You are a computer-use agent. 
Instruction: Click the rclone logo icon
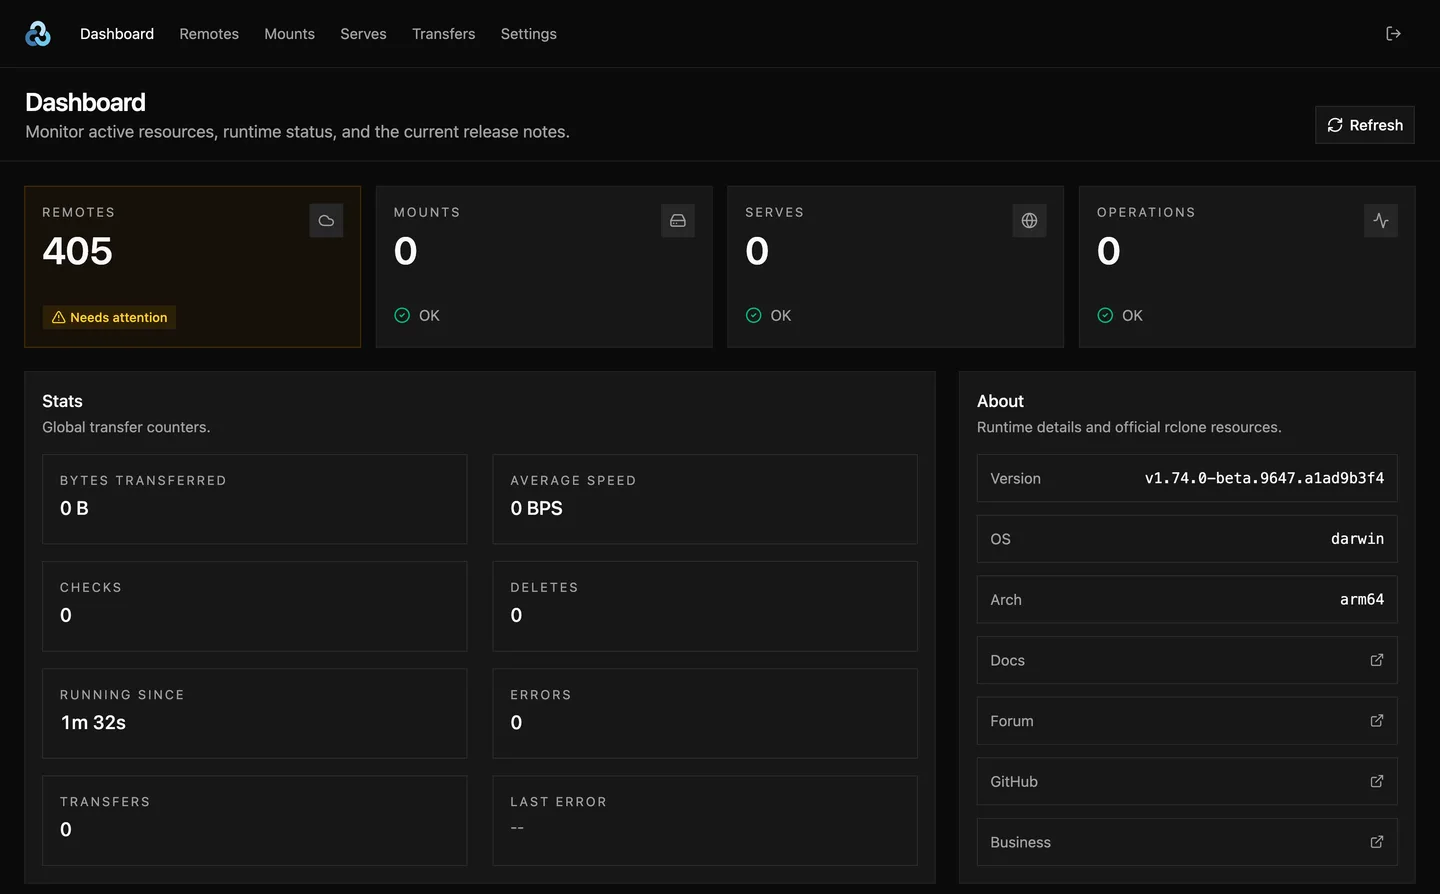(x=38, y=34)
